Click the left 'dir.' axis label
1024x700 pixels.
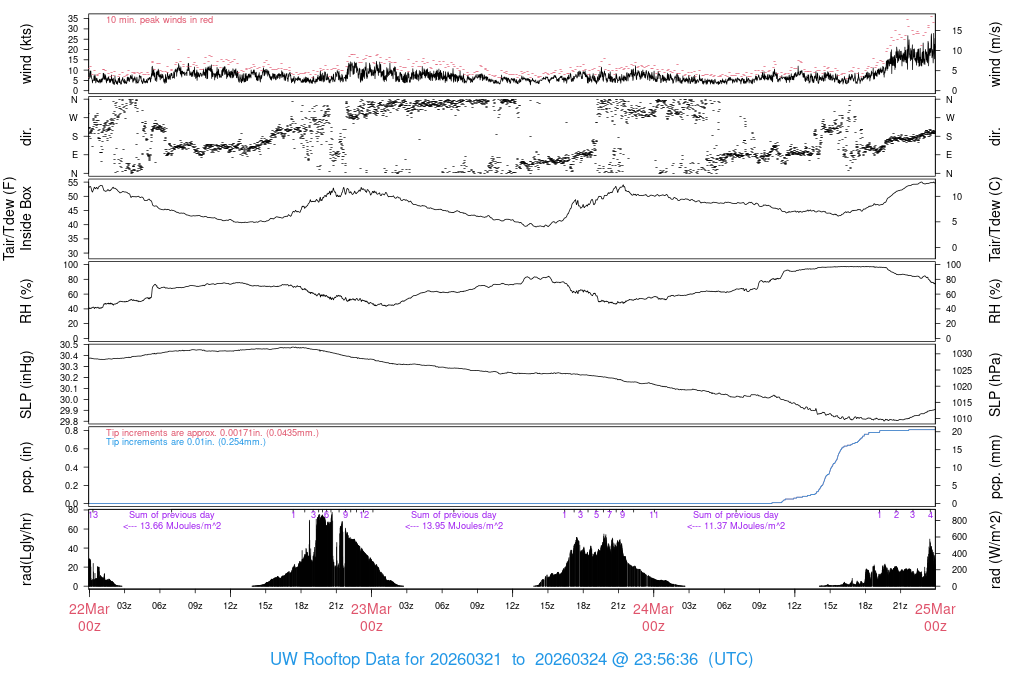click(26, 136)
